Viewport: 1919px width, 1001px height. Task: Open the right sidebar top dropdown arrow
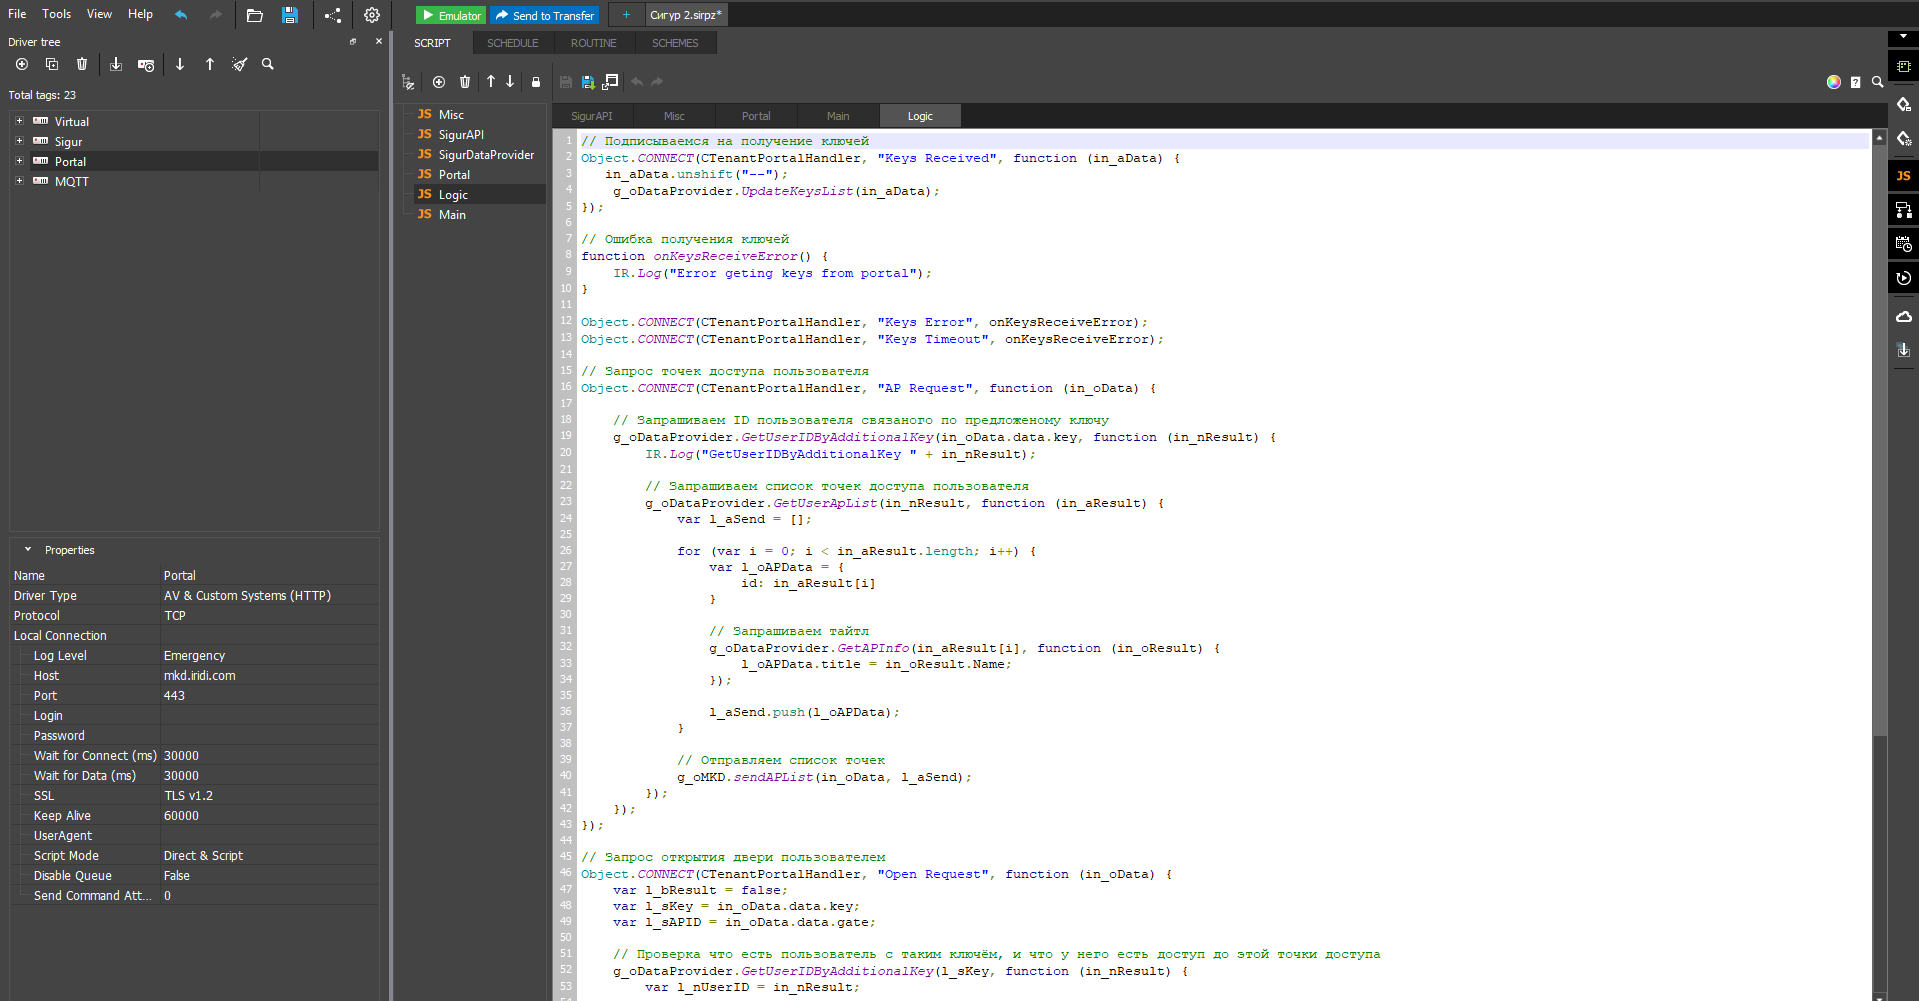(1903, 38)
